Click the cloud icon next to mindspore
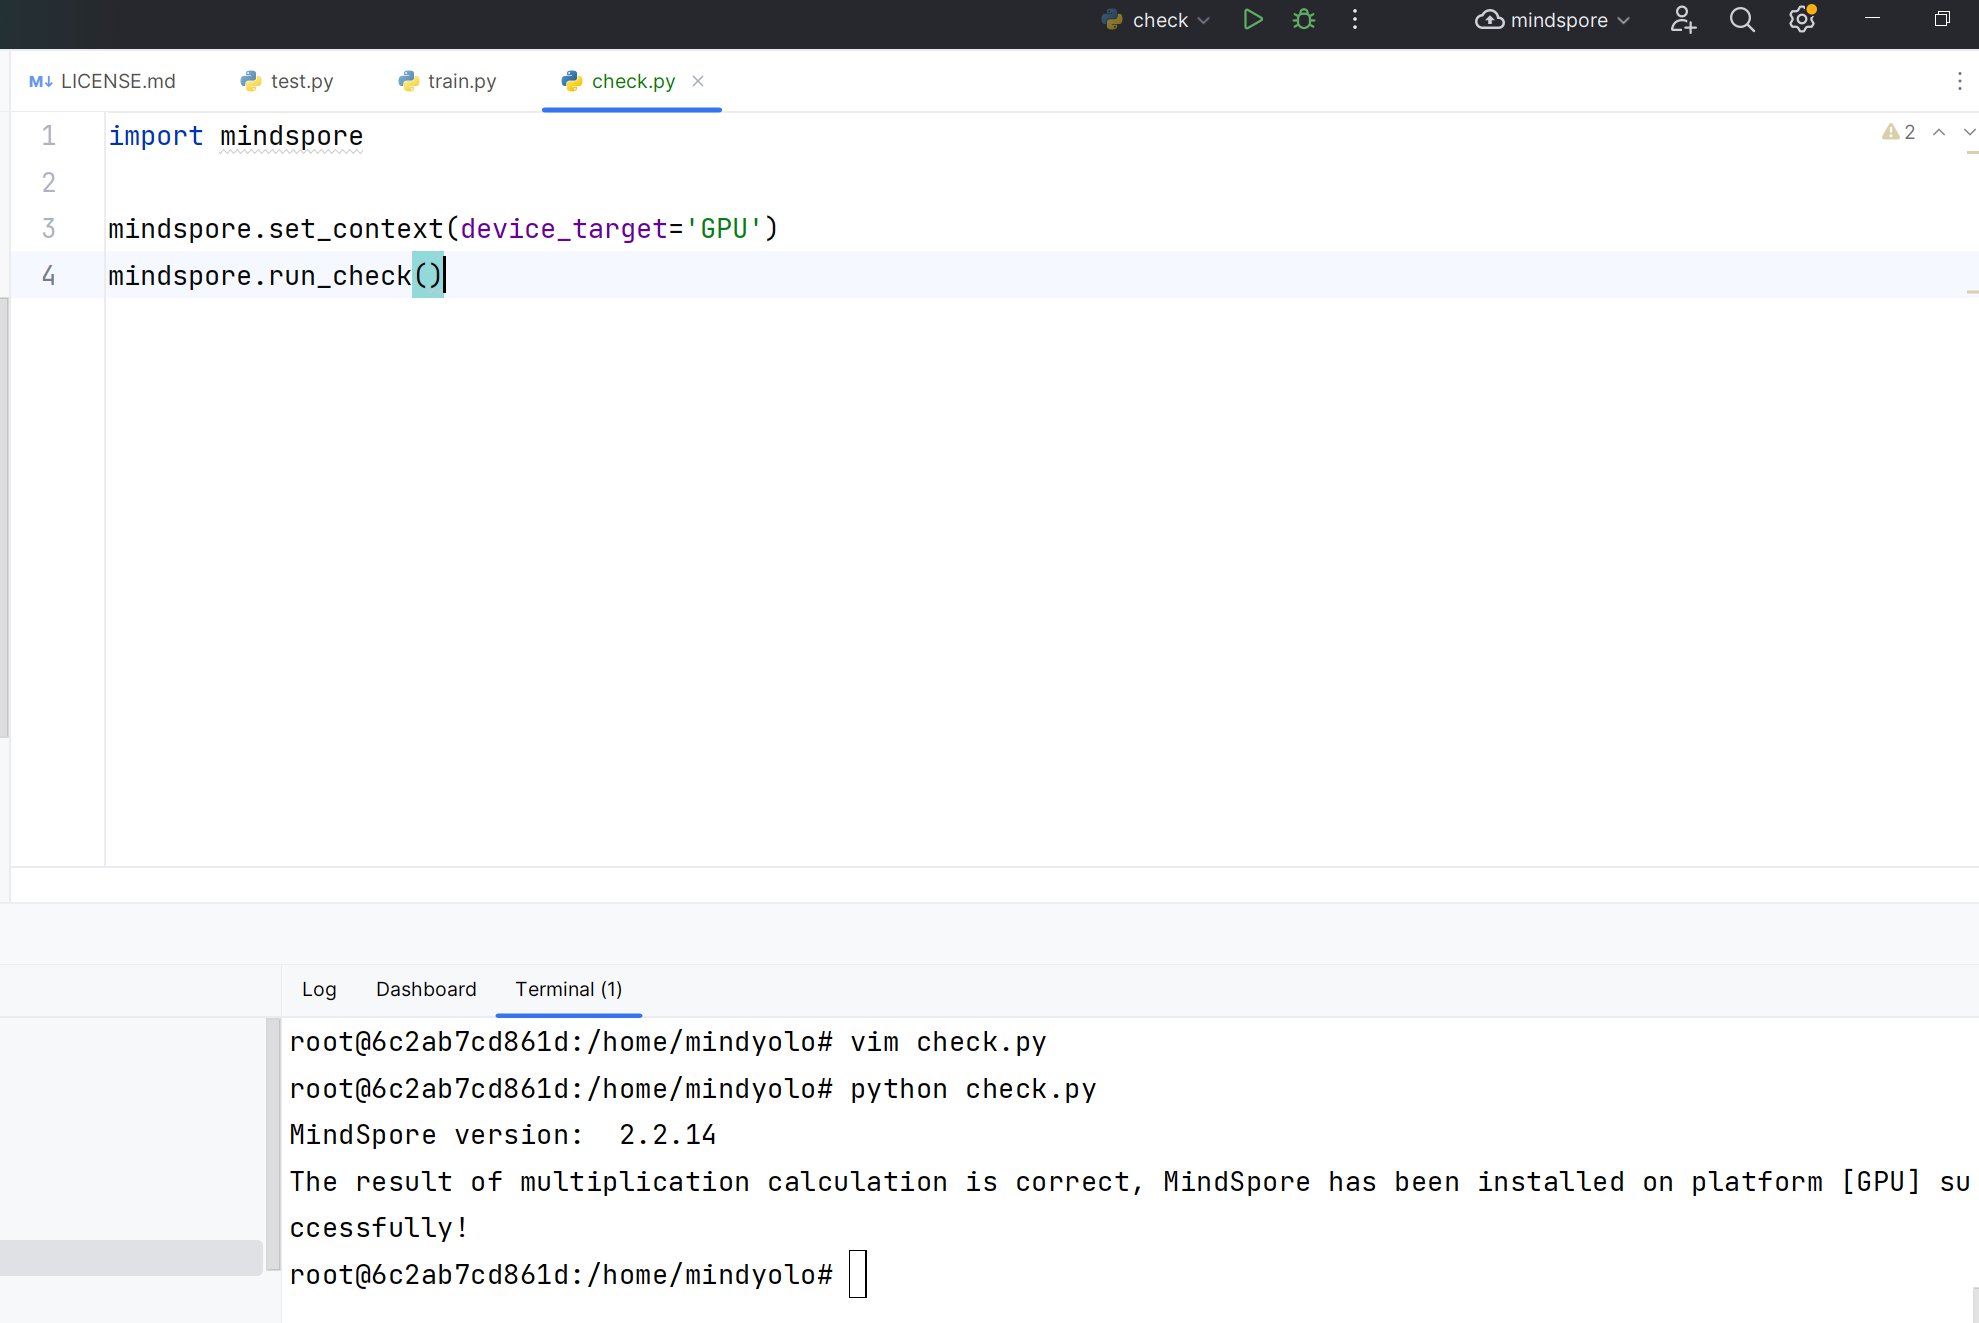The width and height of the screenshot is (1979, 1323). 1489,19
